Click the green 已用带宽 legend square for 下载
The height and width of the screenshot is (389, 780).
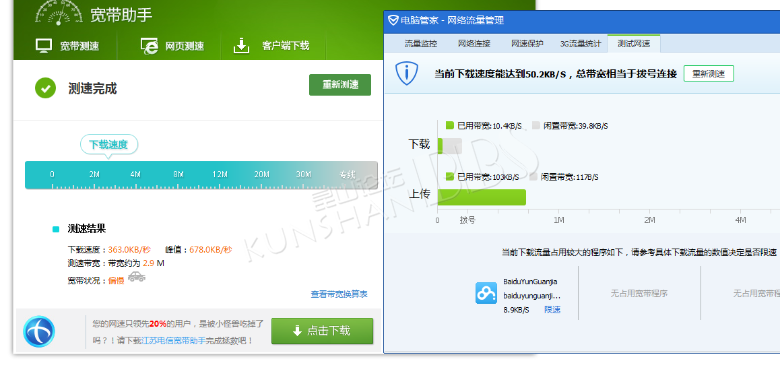450,125
